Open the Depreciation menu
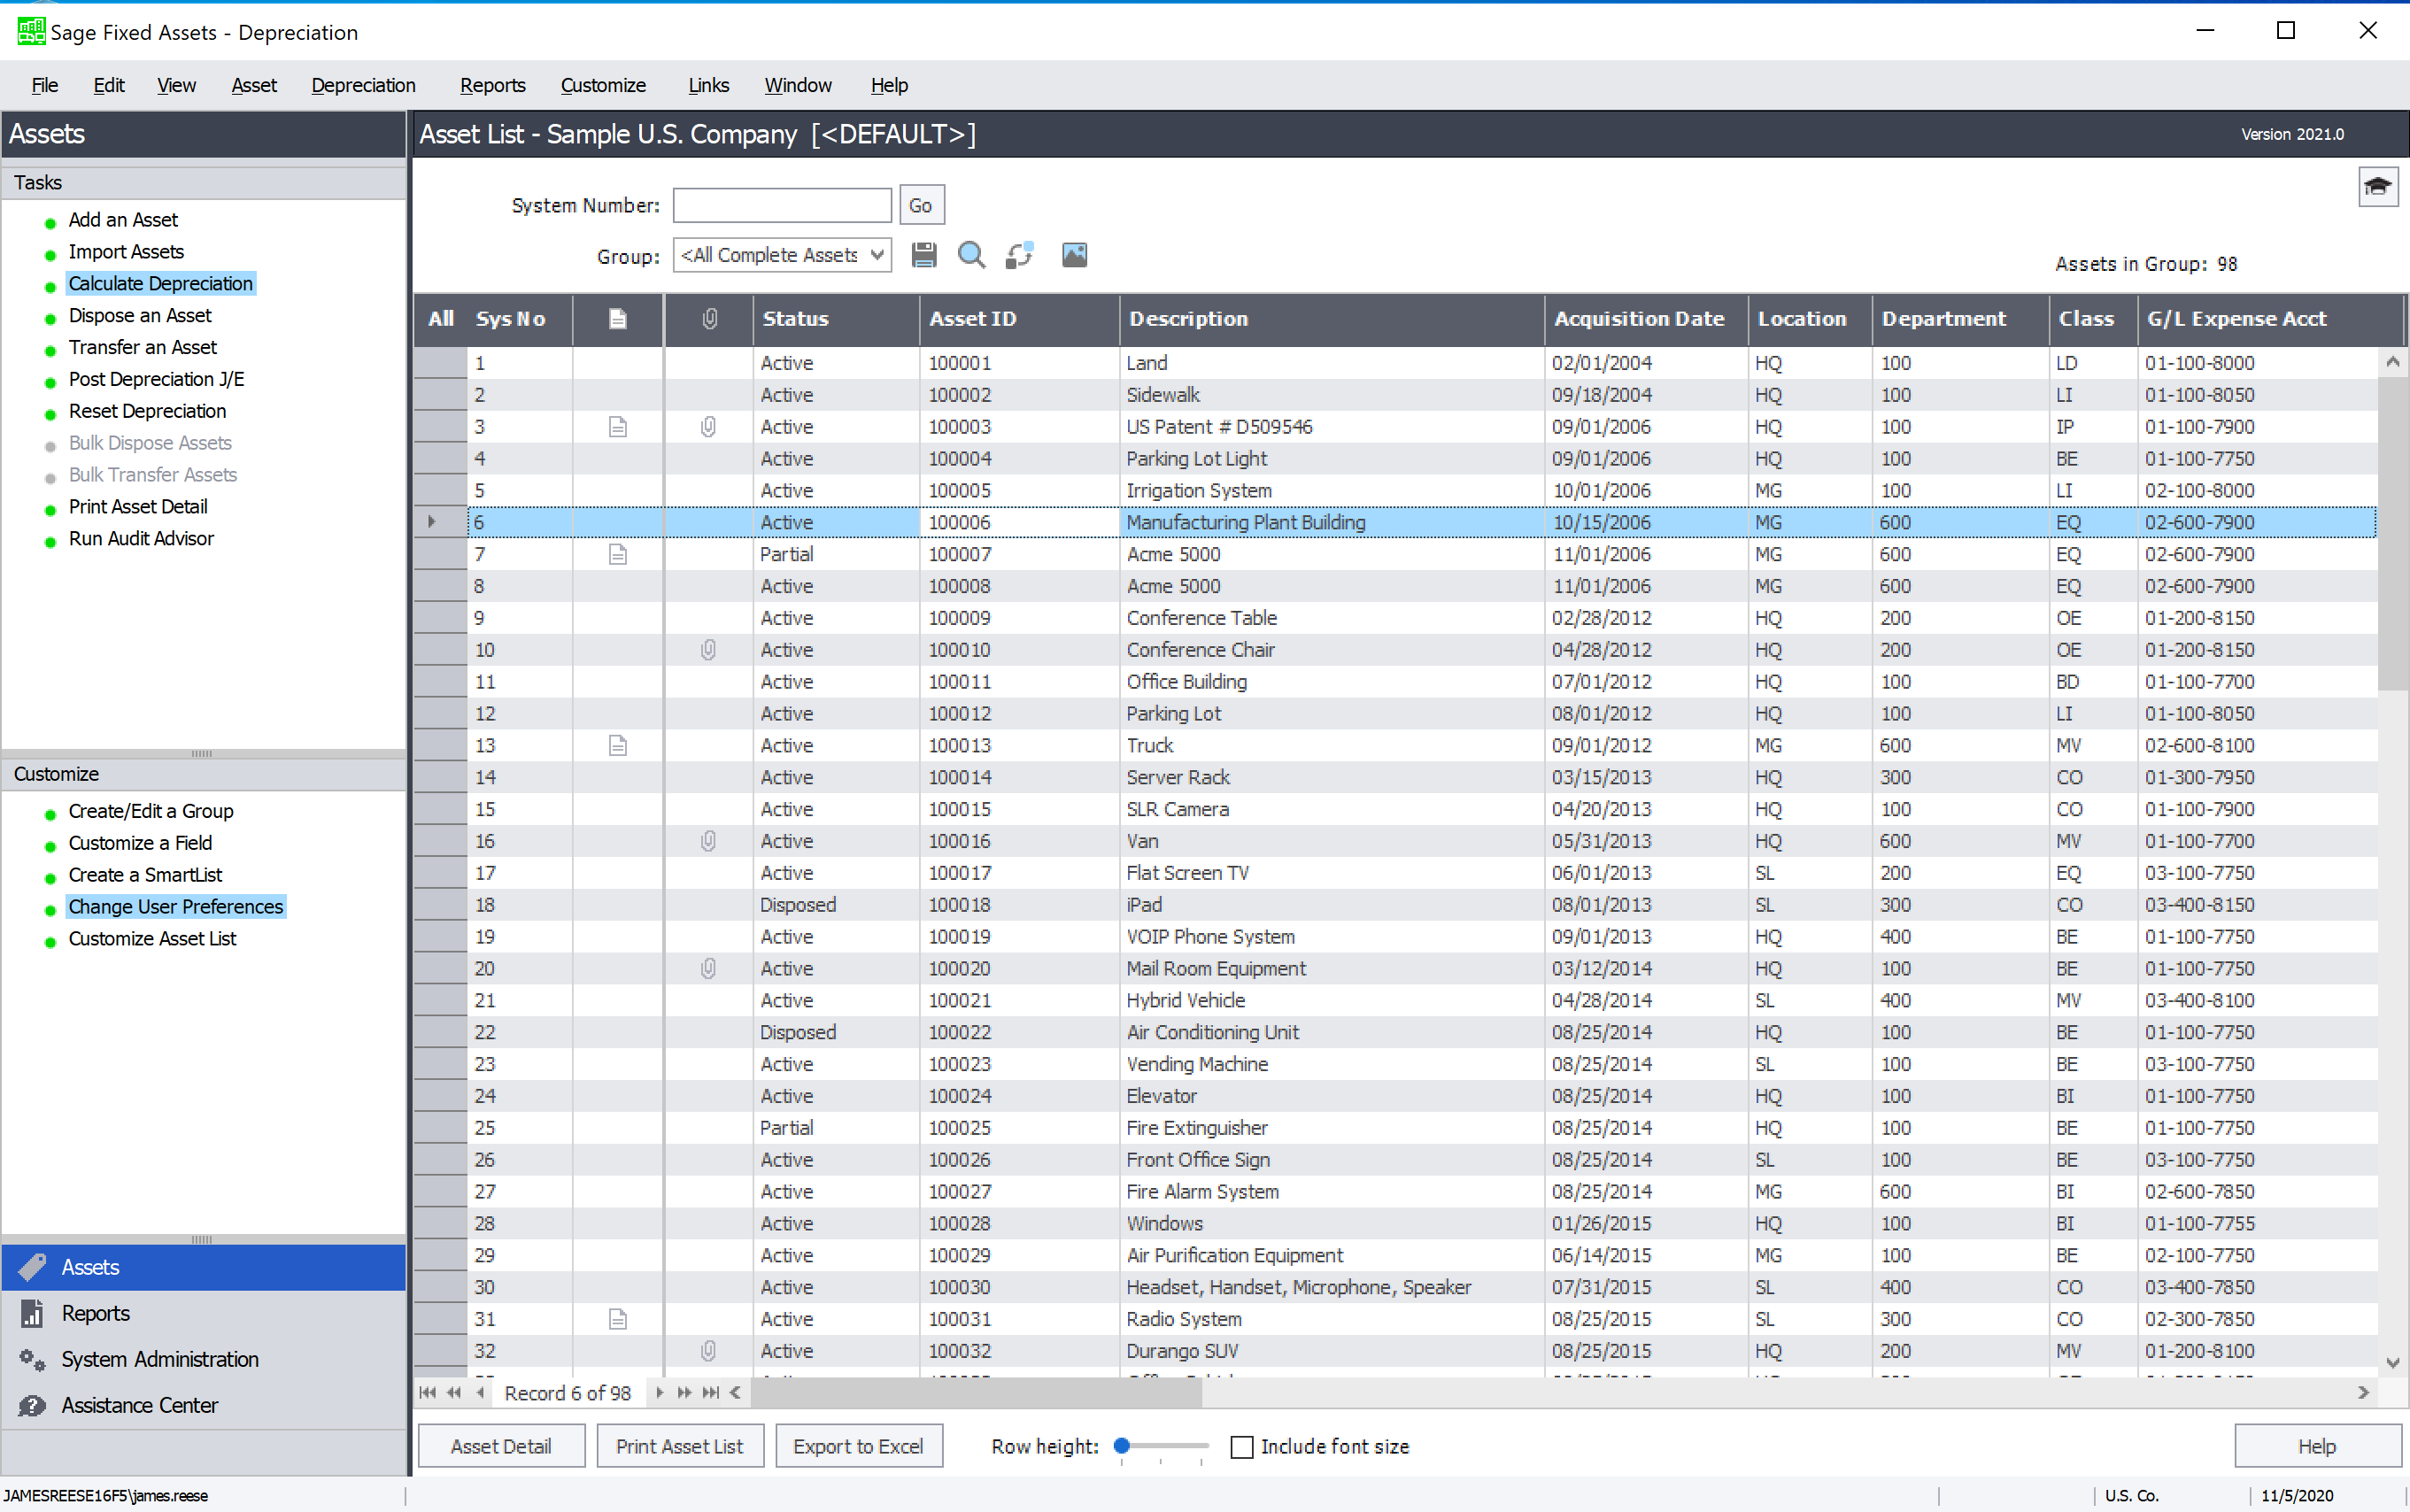Image resolution: width=2410 pixels, height=1512 pixels. (363, 85)
